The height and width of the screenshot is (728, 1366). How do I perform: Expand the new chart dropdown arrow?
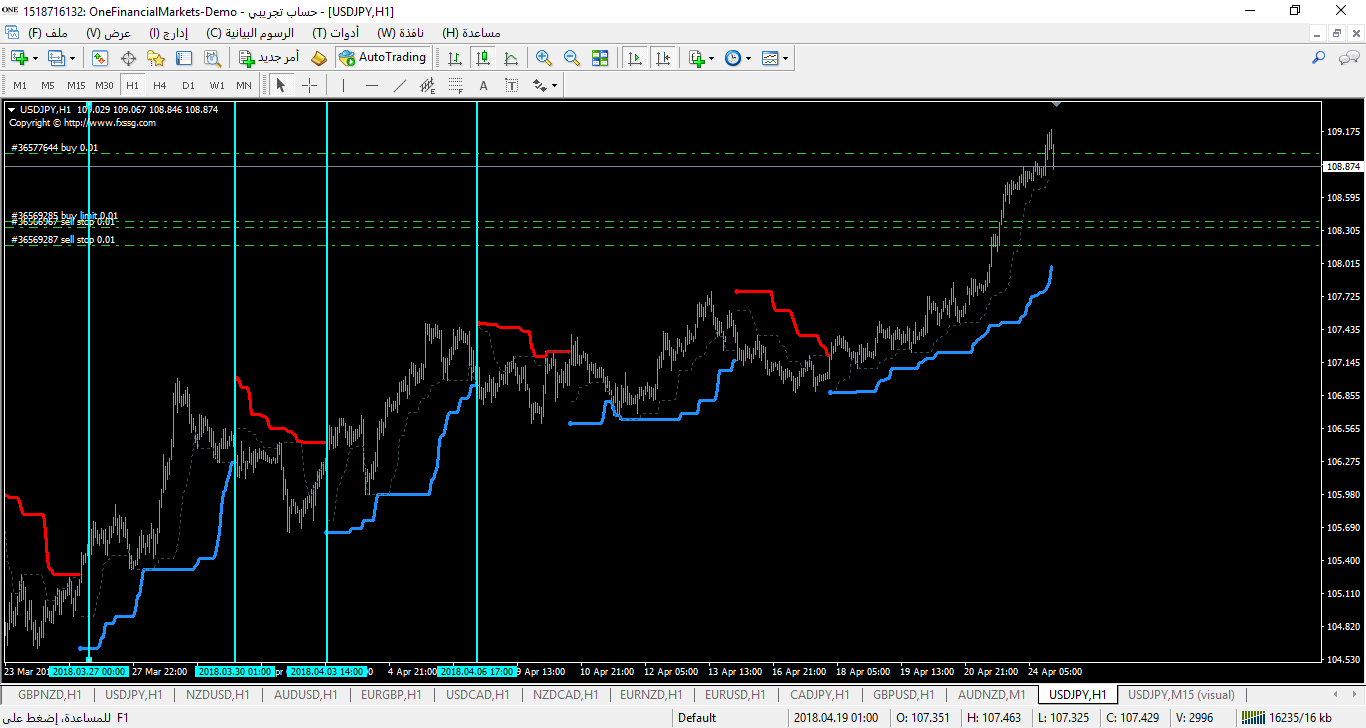tap(36, 58)
